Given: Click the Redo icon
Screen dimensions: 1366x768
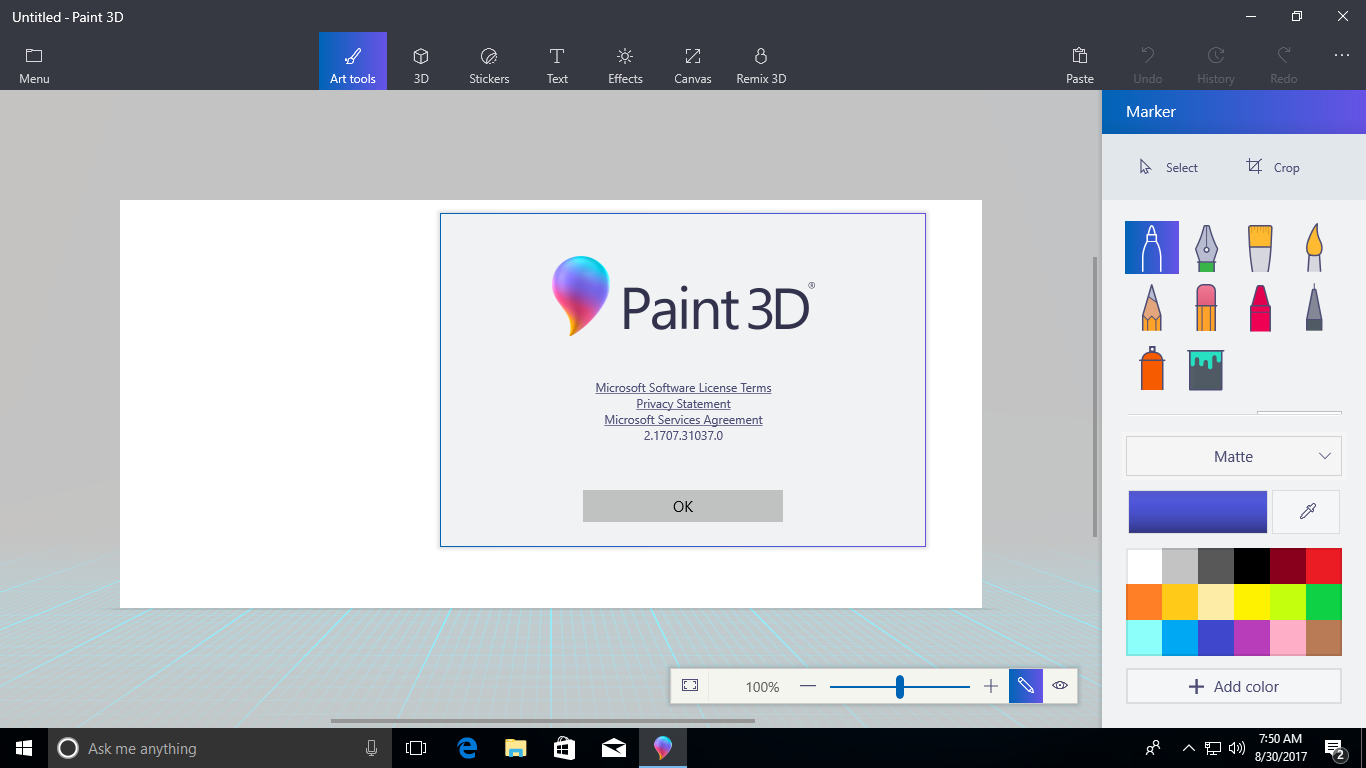Looking at the screenshot, I should 1284,56.
